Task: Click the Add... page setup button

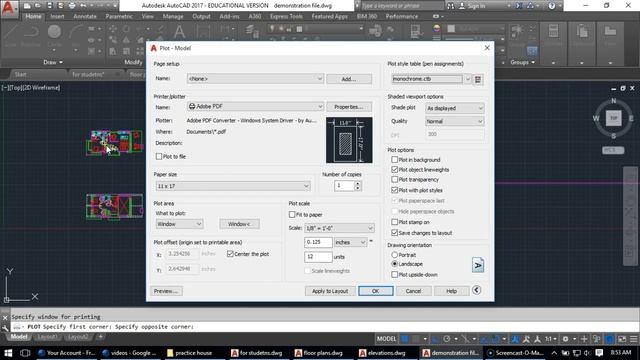Action: point(349,79)
